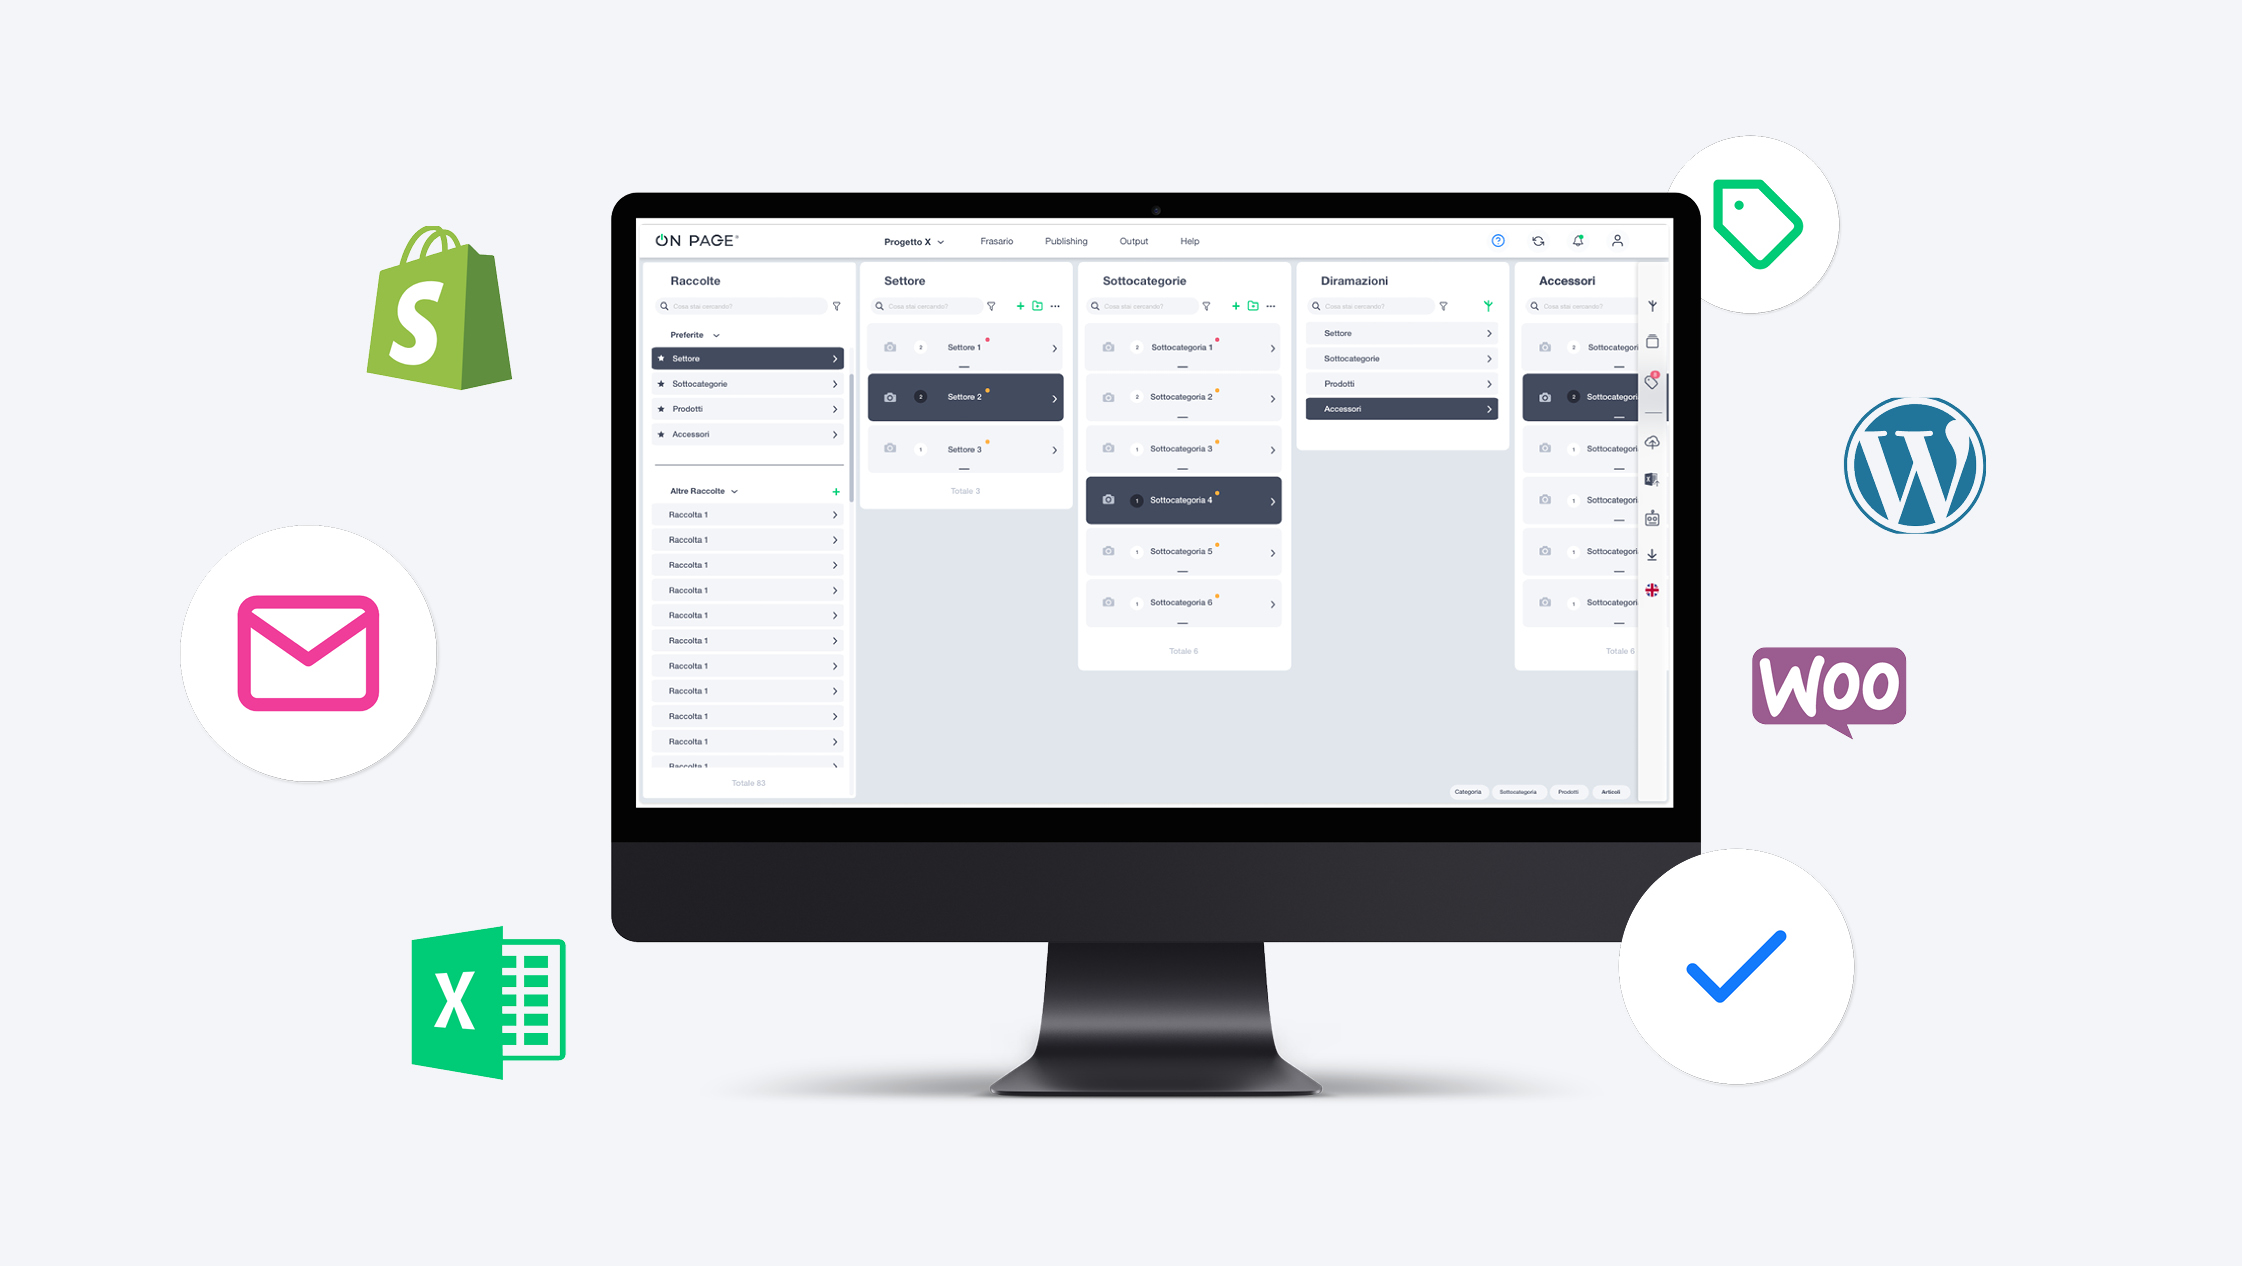Screen dimensions: 2242x1266
Task: Click the globe/language icon in Accessori panel
Action: click(x=1652, y=588)
